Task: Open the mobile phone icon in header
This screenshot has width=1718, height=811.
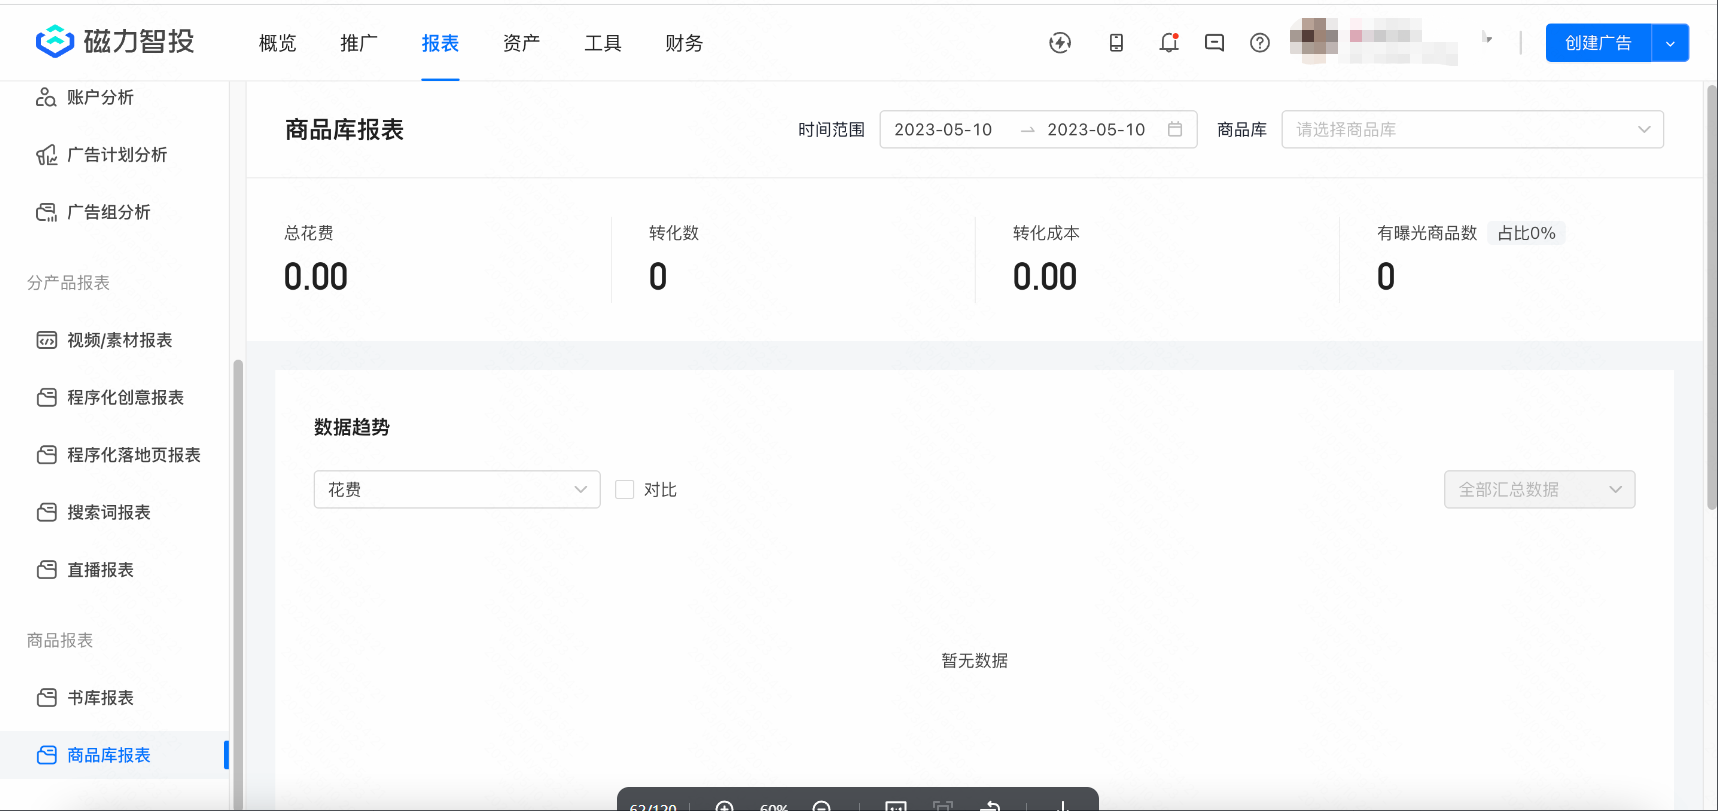Action: pyautogui.click(x=1116, y=43)
